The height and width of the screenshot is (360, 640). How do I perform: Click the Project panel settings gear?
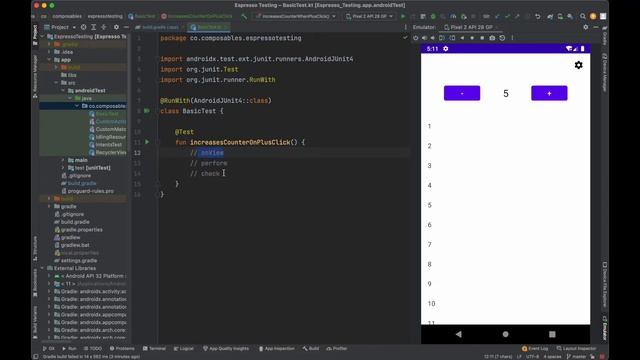tap(116, 27)
